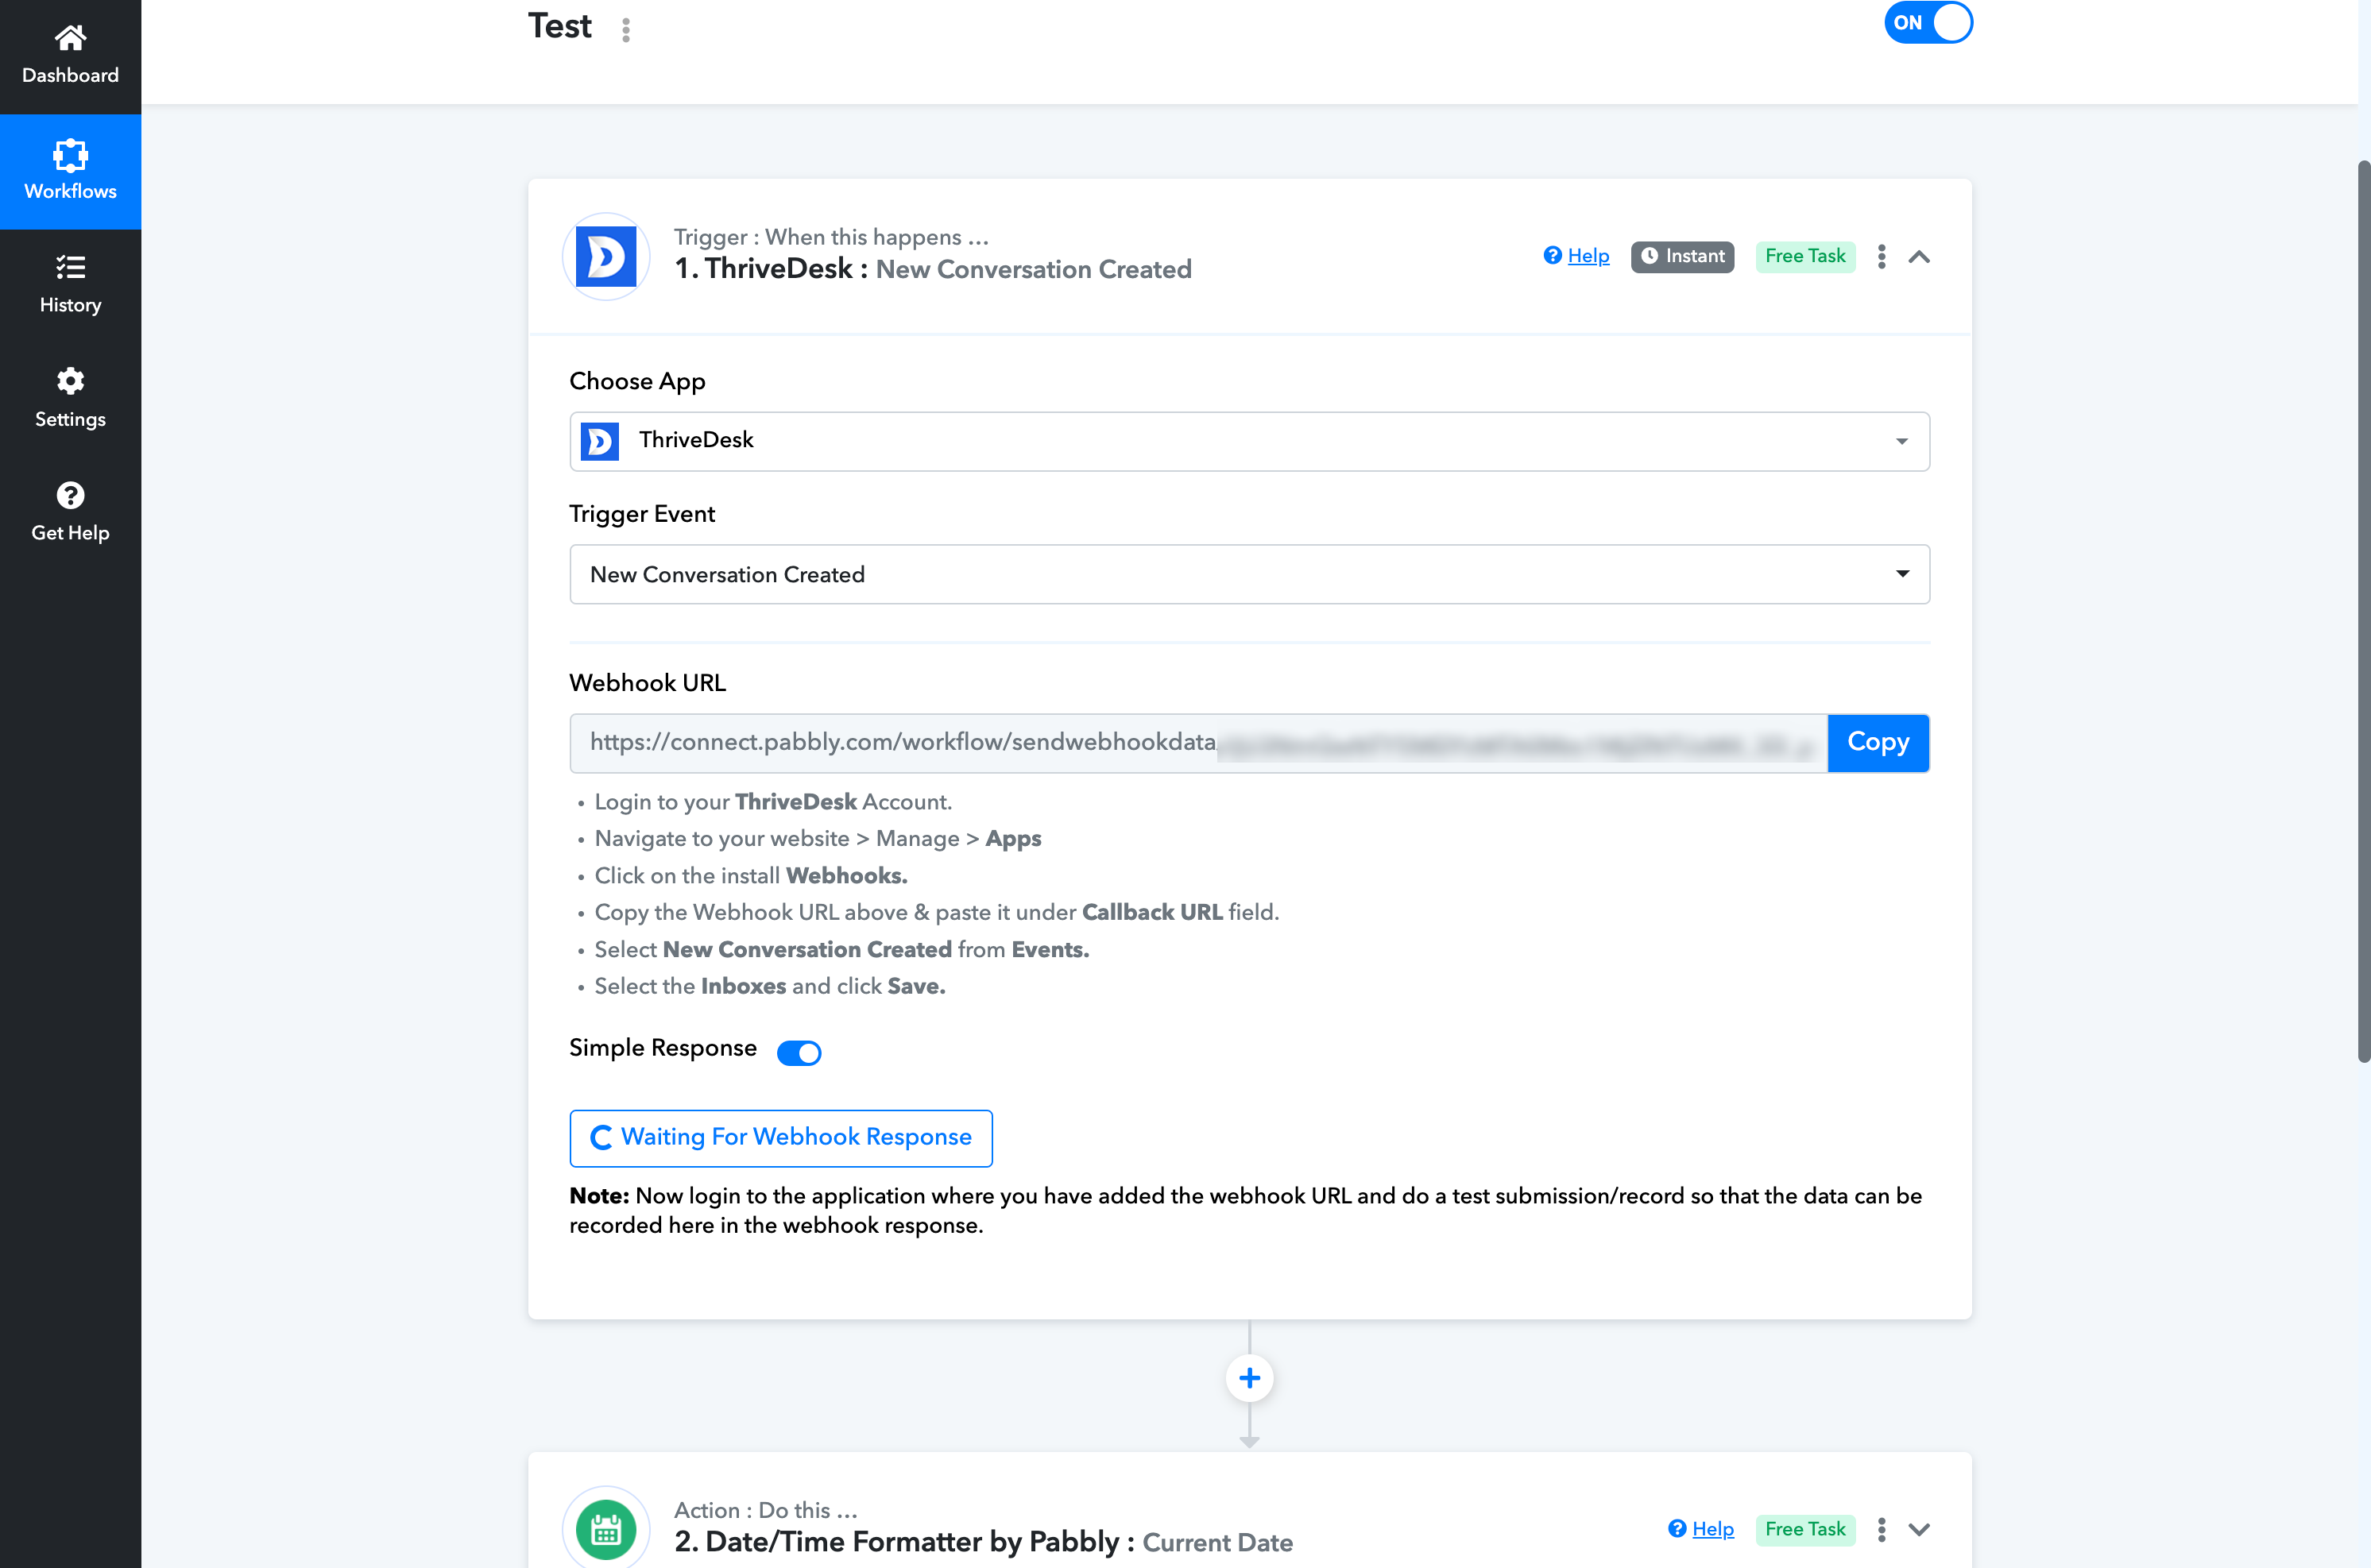Click the workflow title "Test"
The height and width of the screenshot is (1568, 2371).
click(560, 26)
